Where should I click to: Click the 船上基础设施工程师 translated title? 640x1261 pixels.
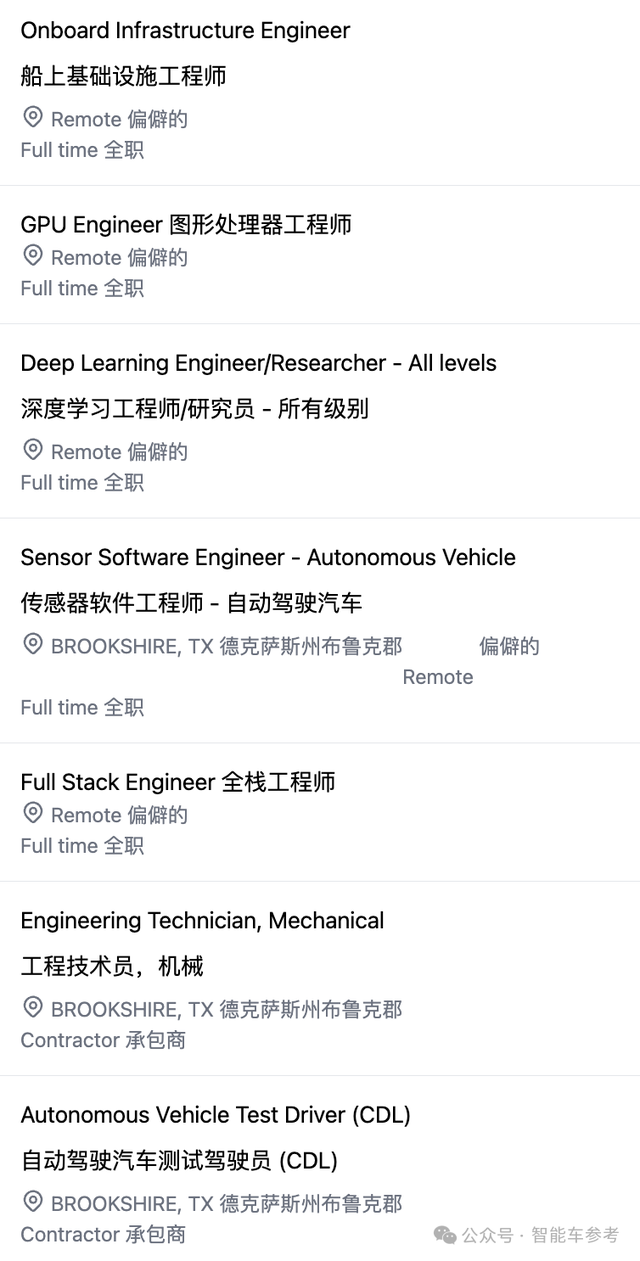click(x=123, y=76)
